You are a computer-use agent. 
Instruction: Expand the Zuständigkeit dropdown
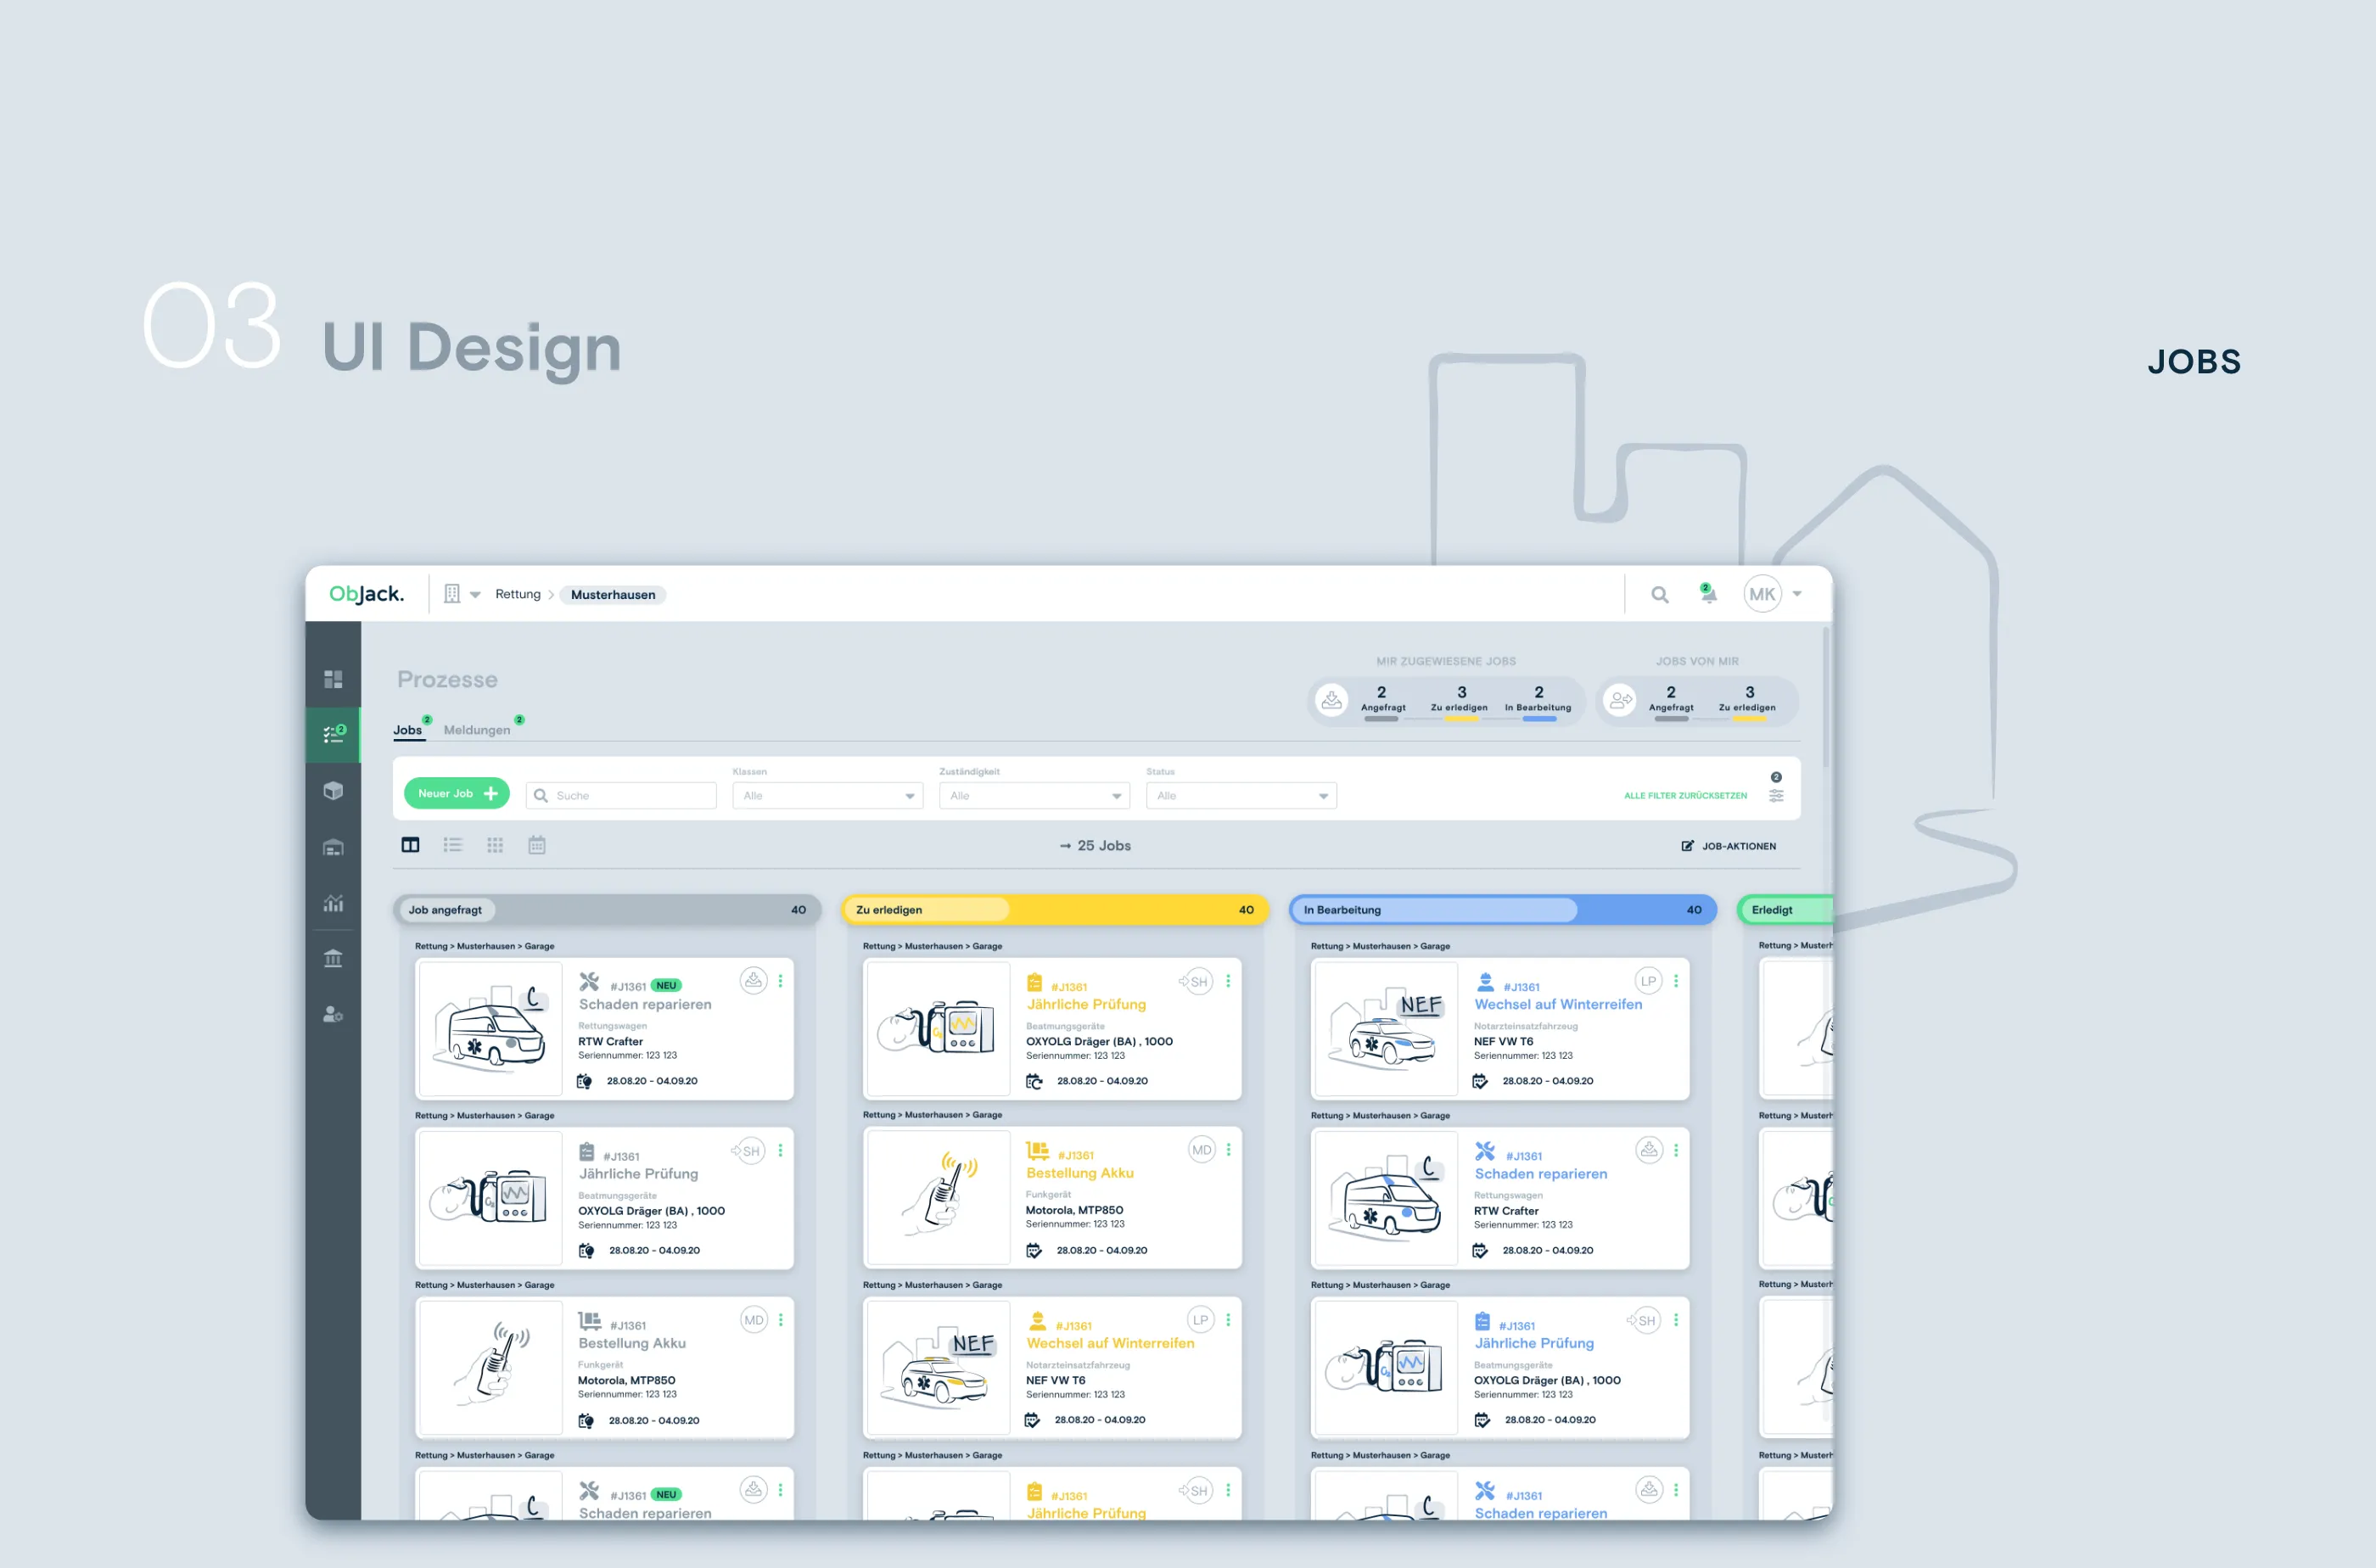[x=1034, y=796]
